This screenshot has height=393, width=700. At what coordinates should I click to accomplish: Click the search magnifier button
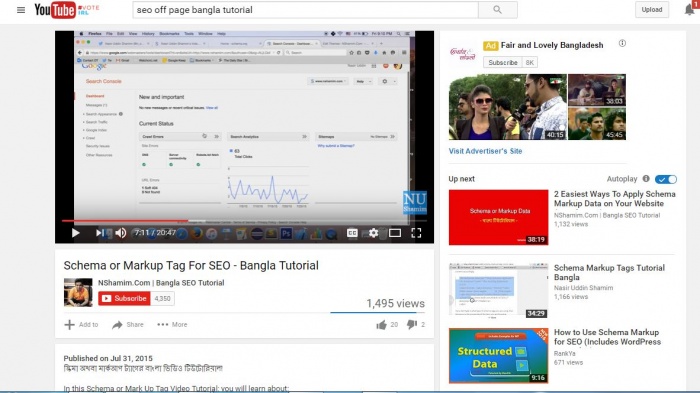coord(497,10)
